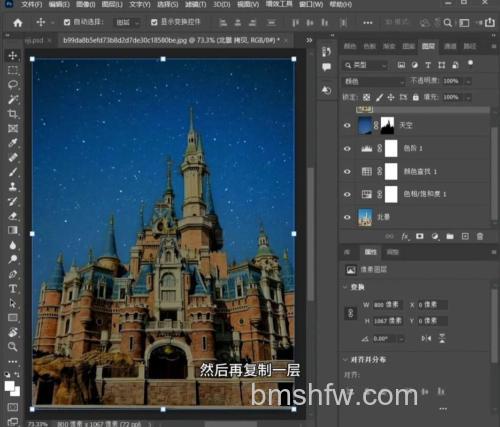Image resolution: width=500 pixels, height=427 pixels.
Task: Hide the 色相/饱和度 1 layer
Action: 347,194
